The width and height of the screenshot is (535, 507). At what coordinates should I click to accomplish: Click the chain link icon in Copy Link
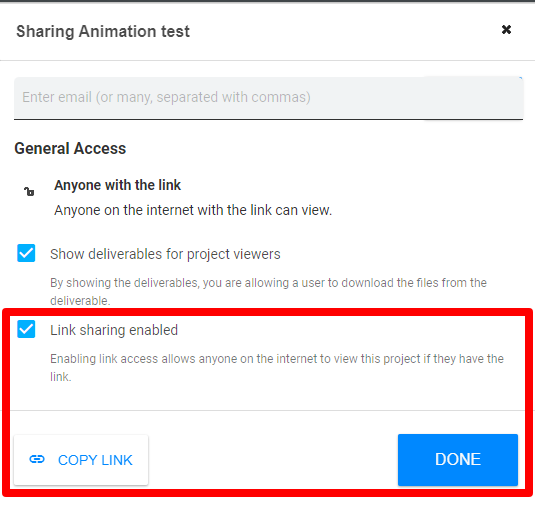[37, 459]
